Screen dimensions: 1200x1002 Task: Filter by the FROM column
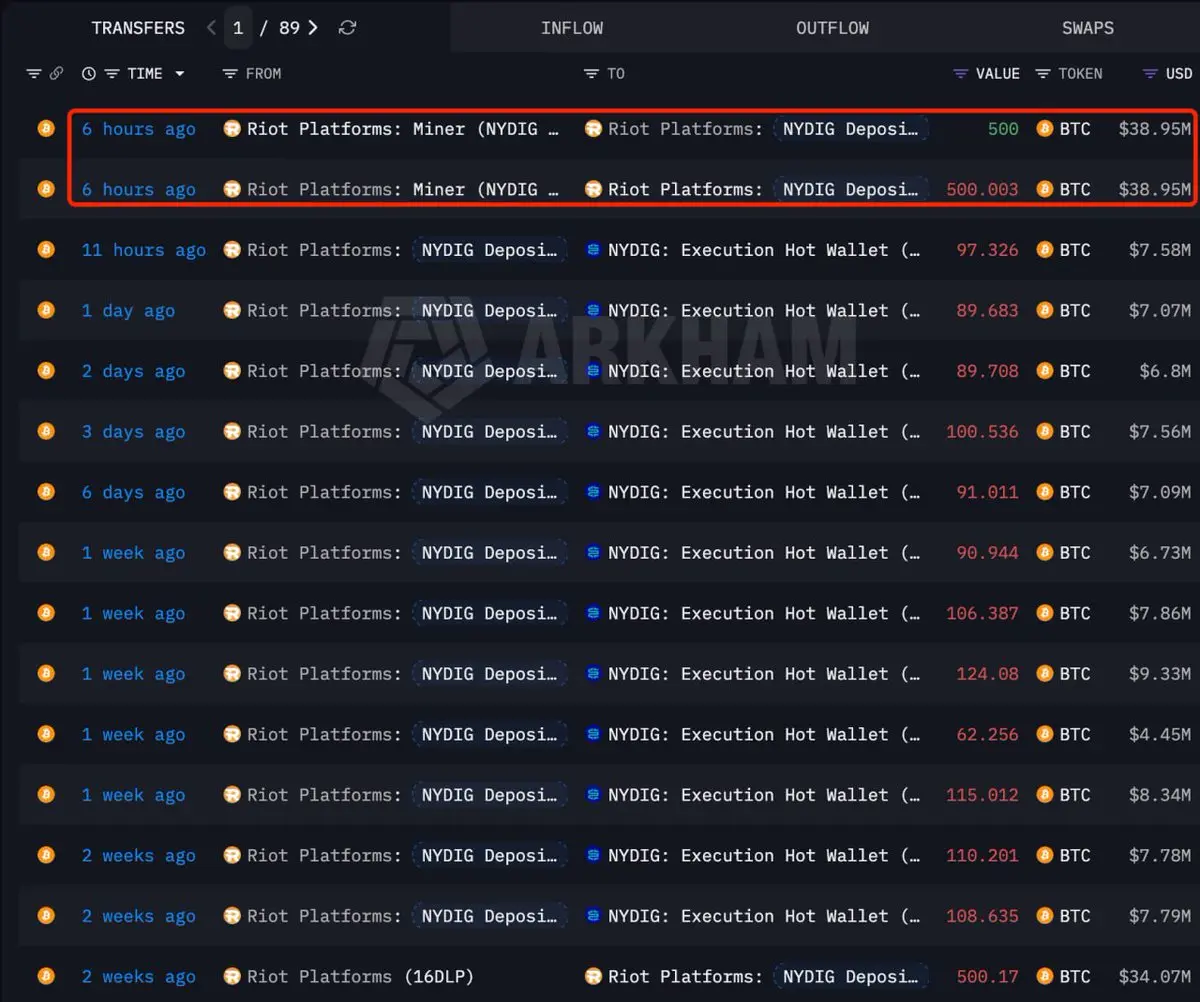pos(230,74)
